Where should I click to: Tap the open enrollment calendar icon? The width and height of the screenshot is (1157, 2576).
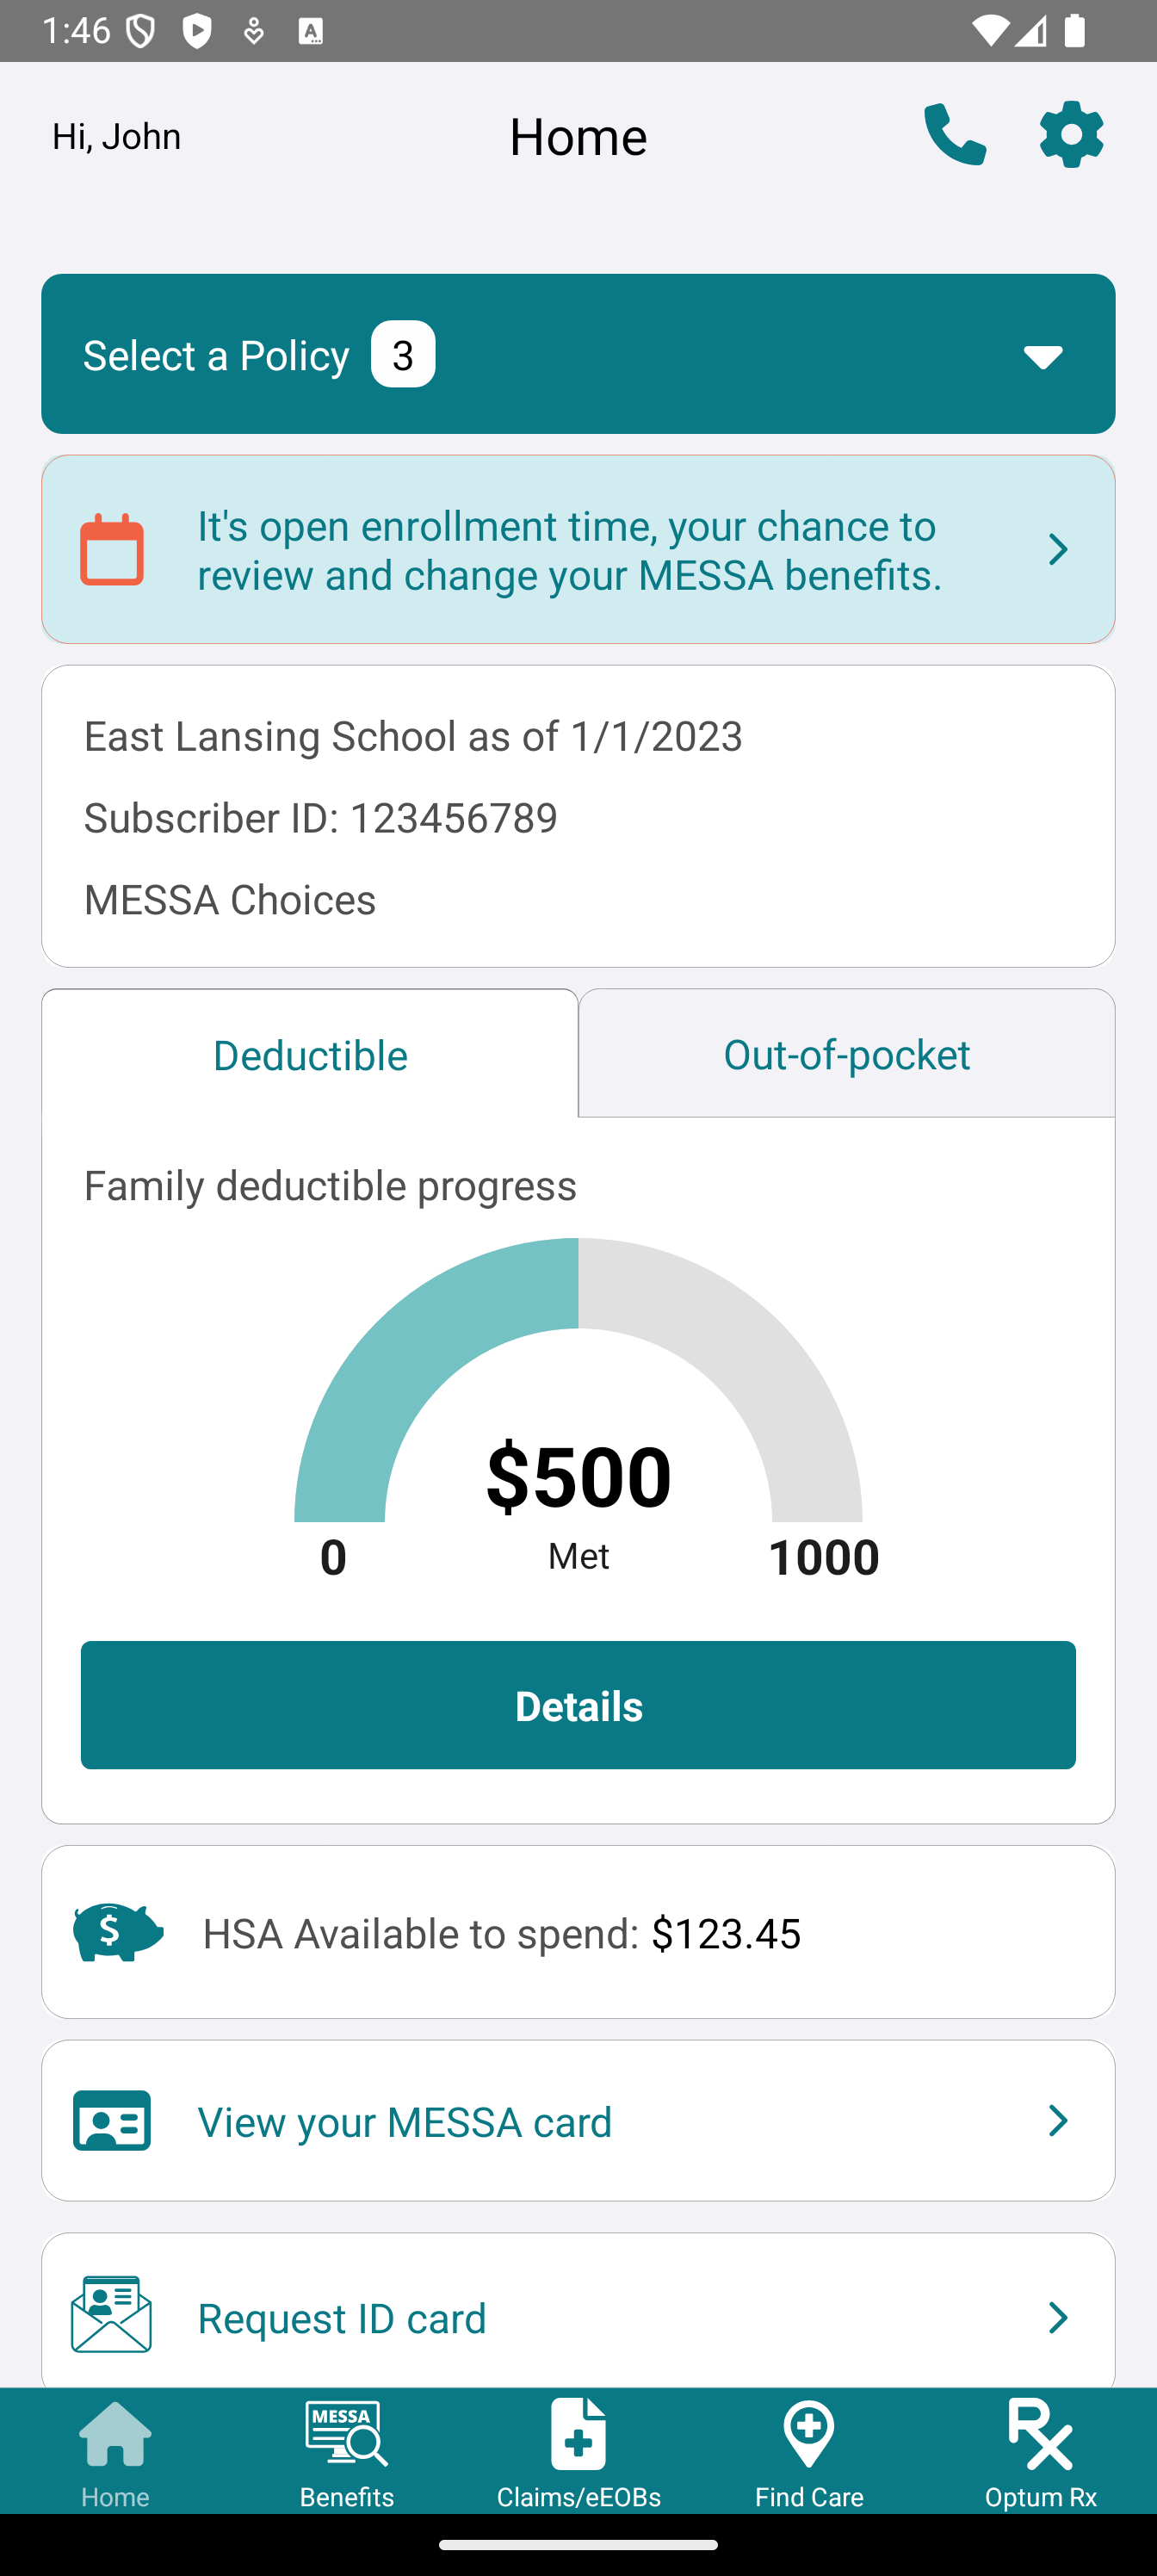tap(112, 550)
